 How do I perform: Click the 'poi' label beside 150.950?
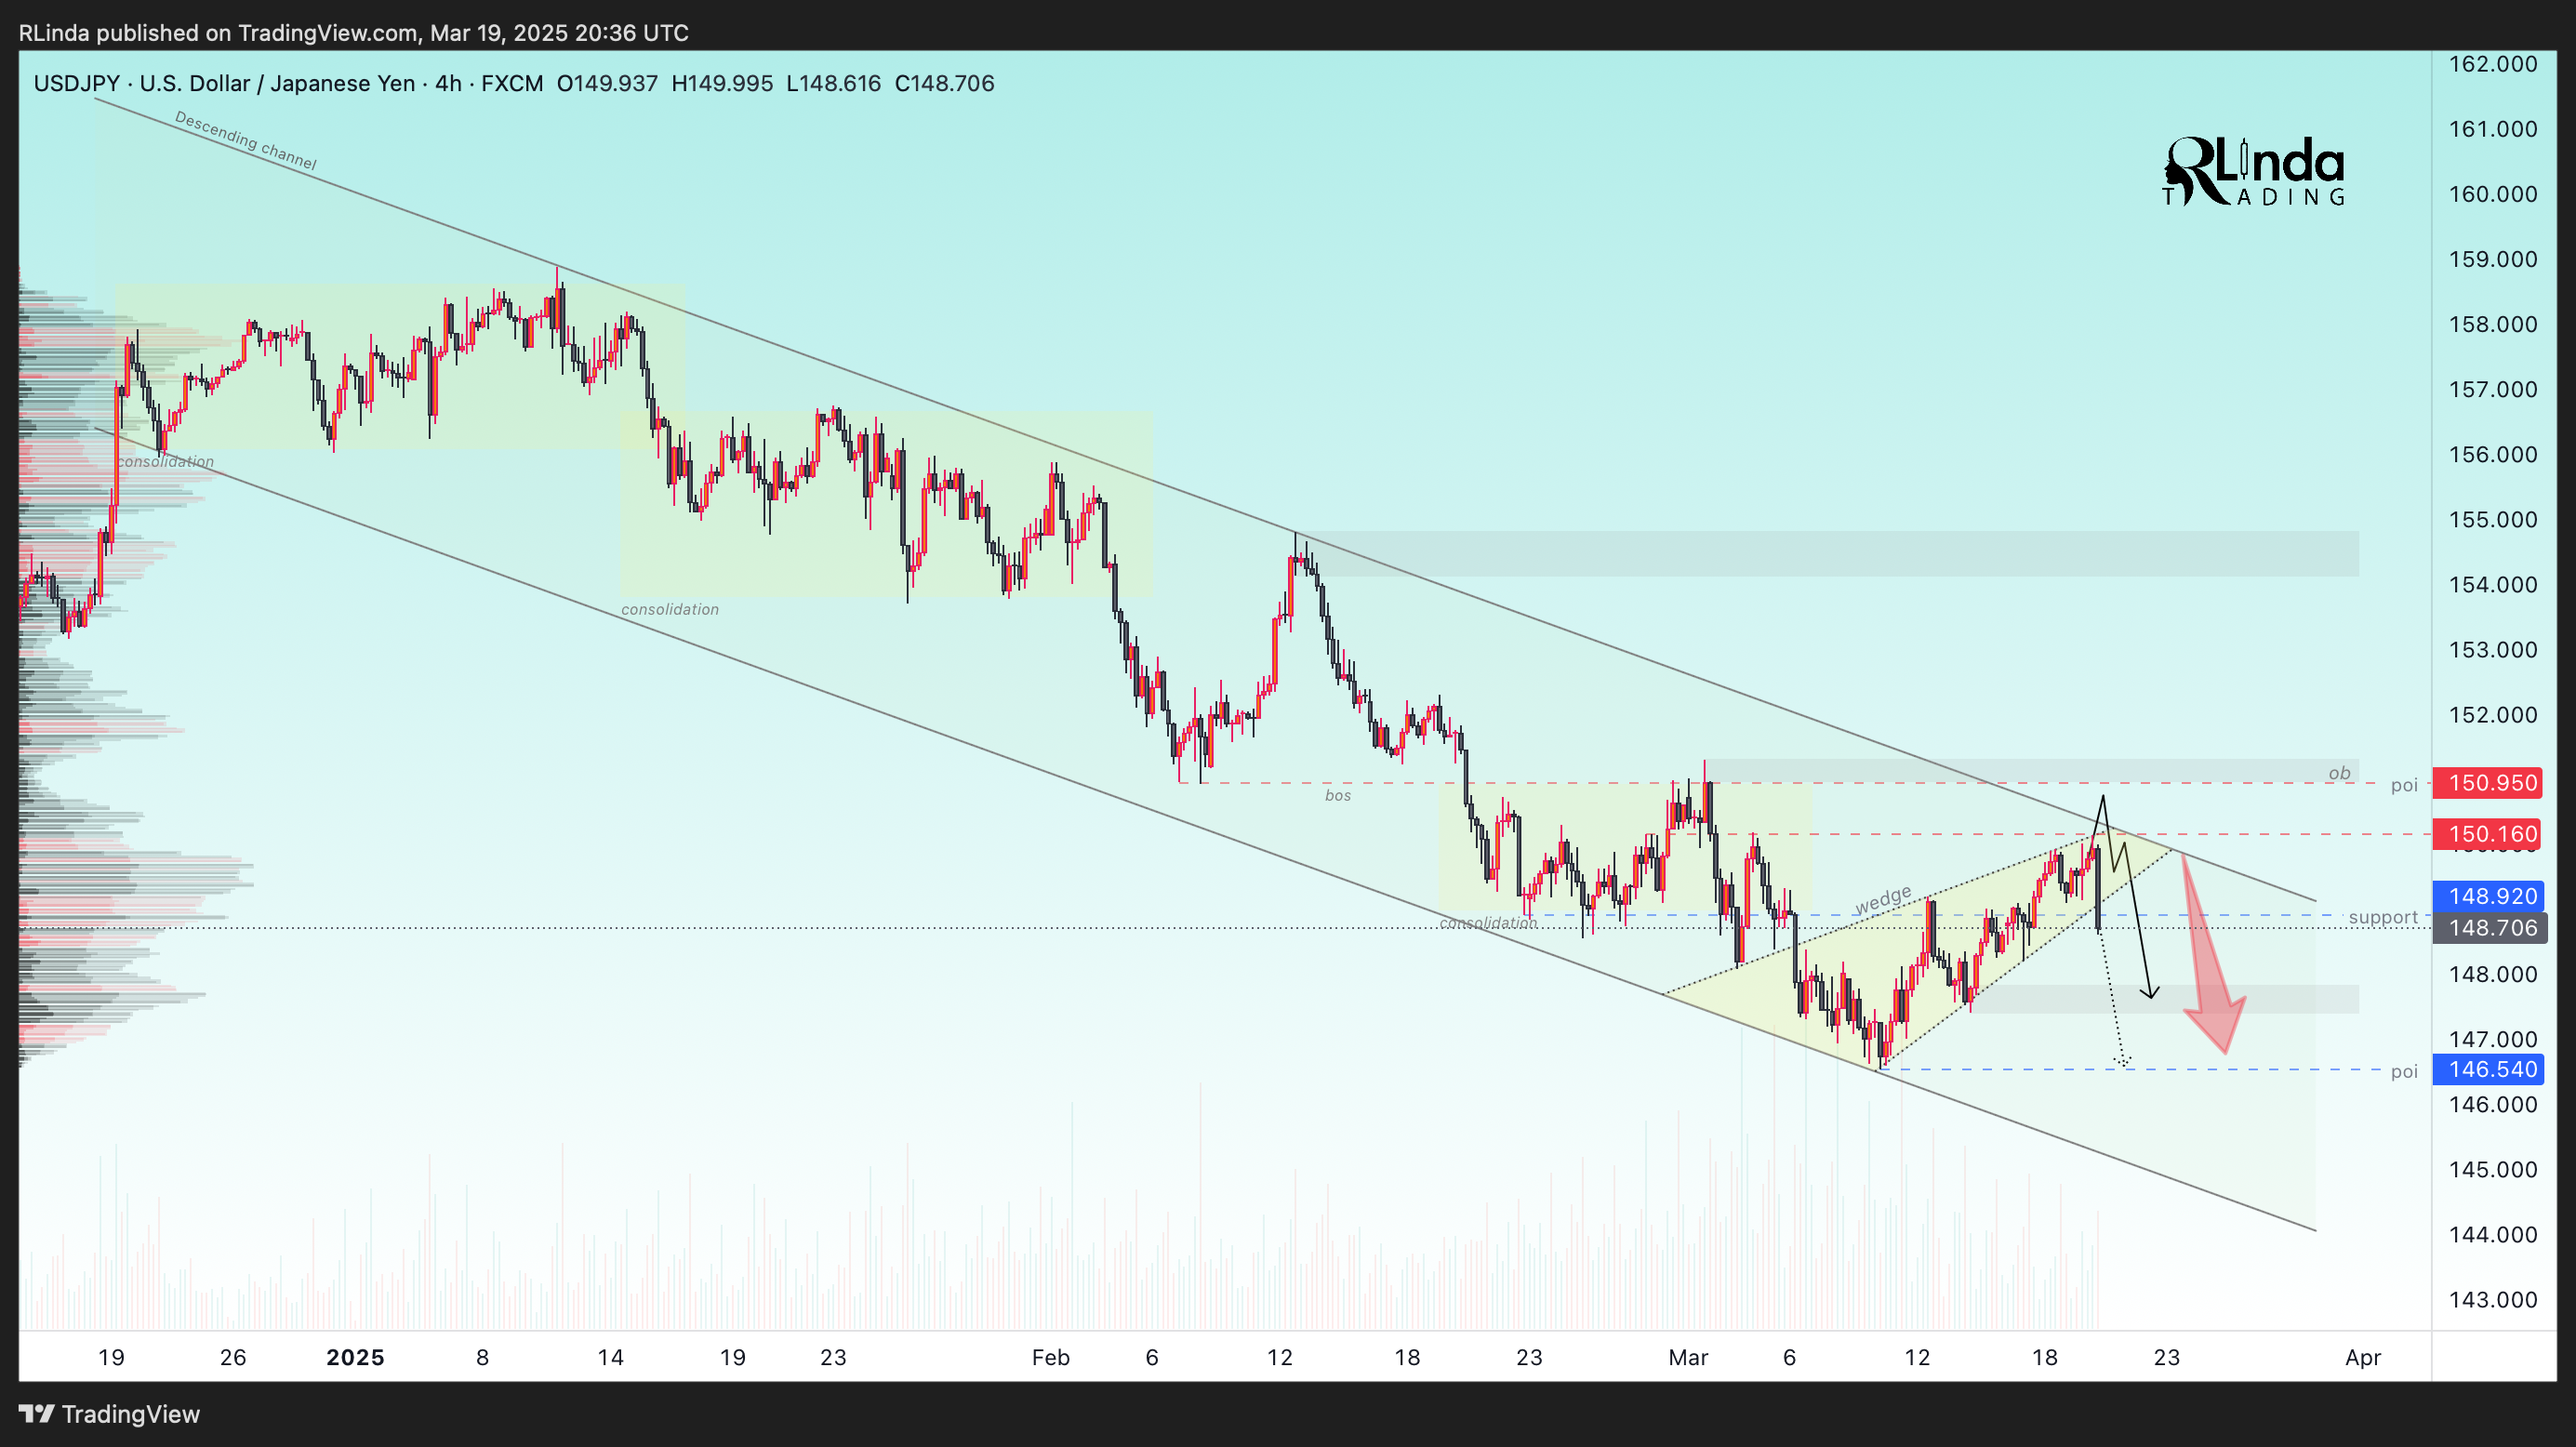tap(2404, 785)
